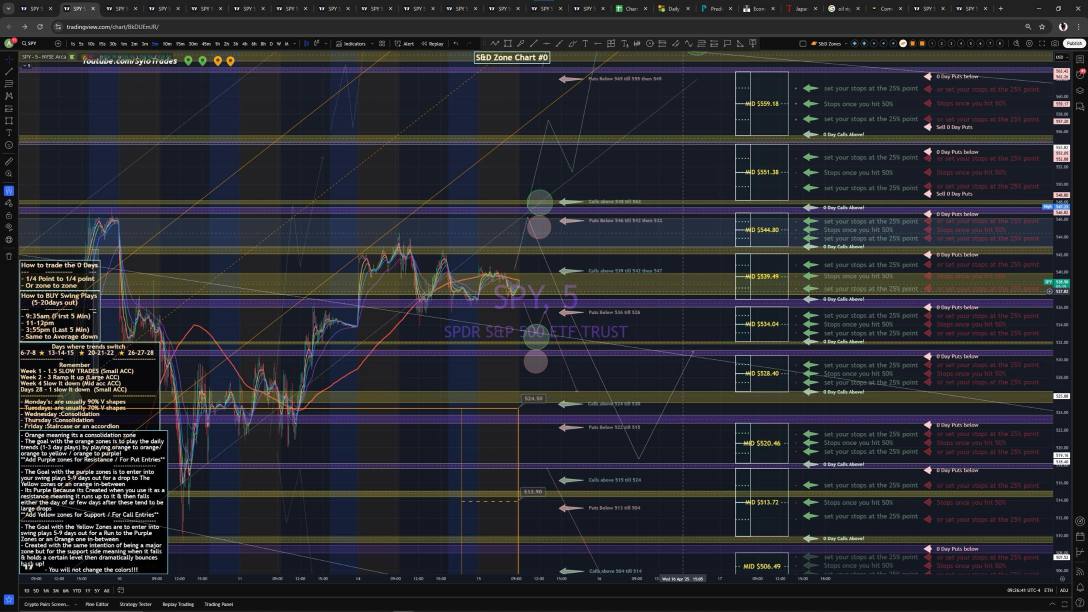1088x612 pixels.
Task: Open the ruler measure tool in left sidebar
Action: pos(8,160)
